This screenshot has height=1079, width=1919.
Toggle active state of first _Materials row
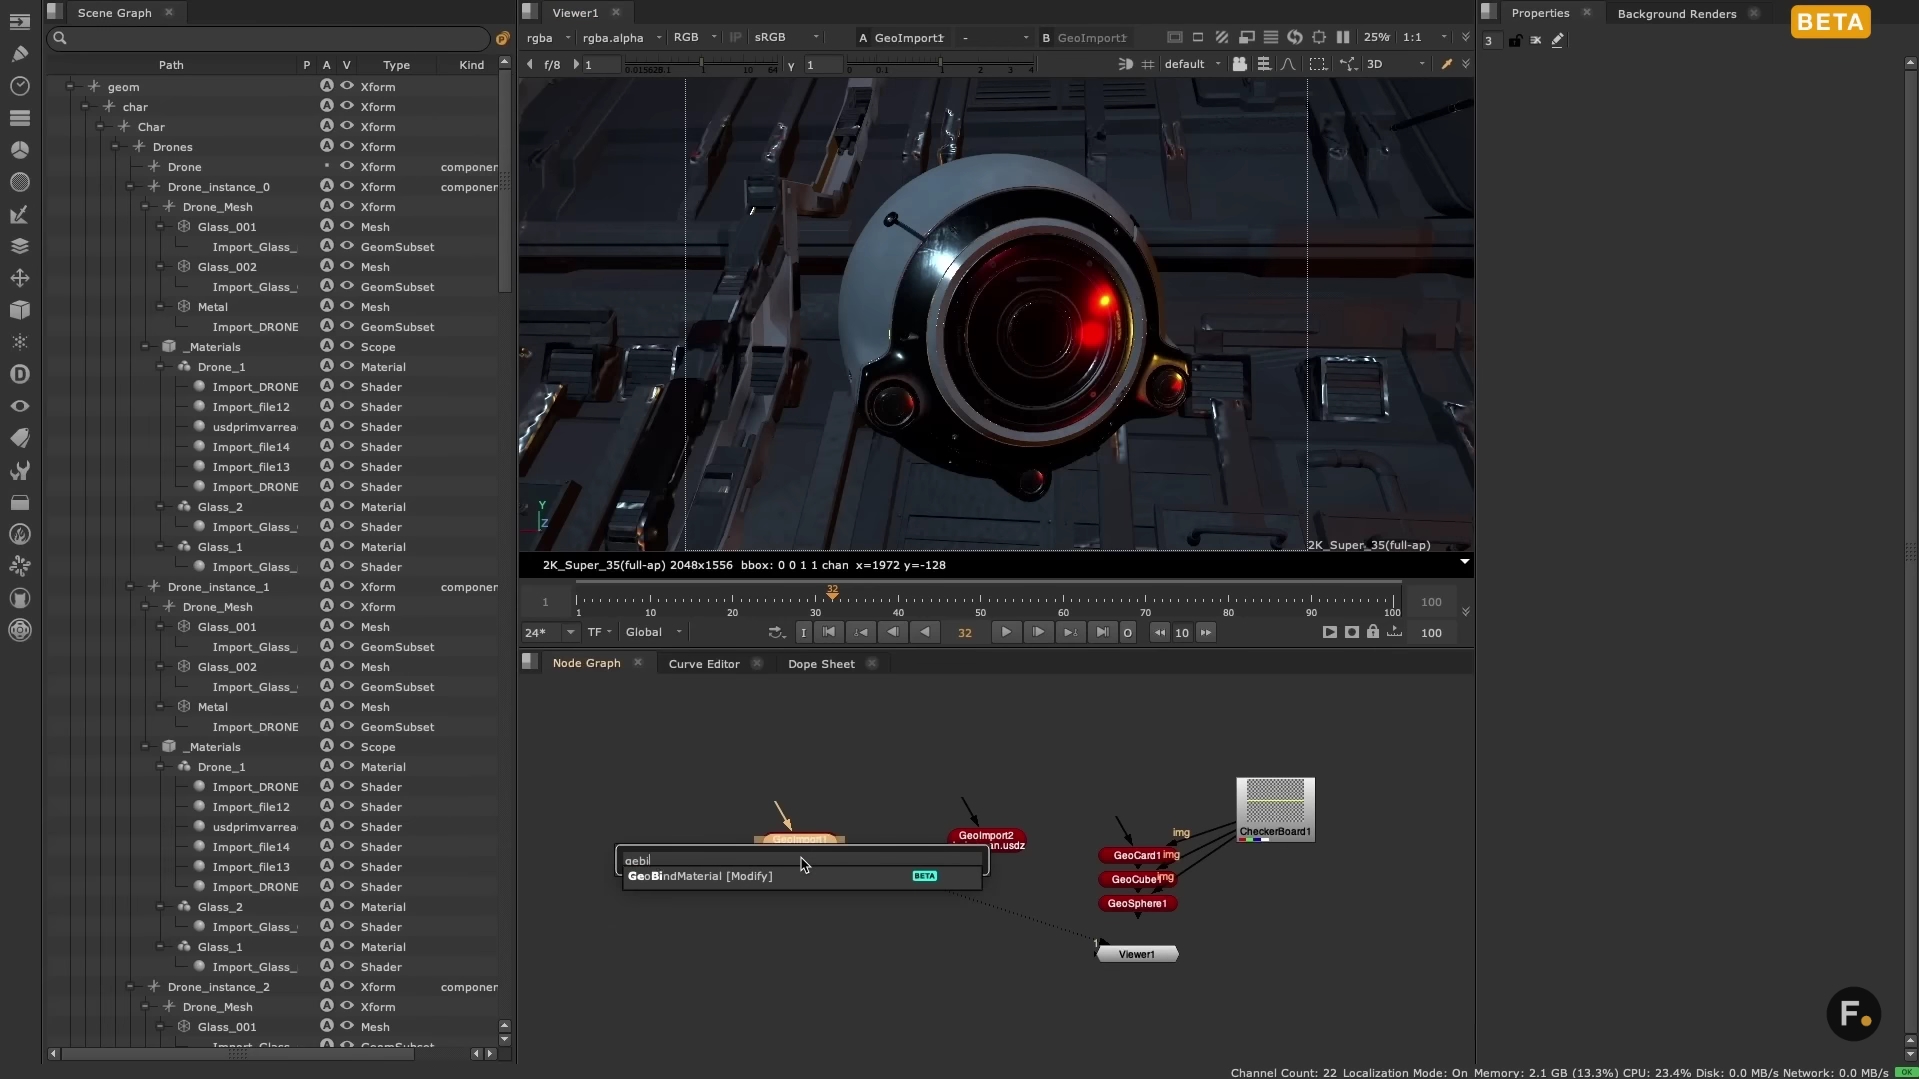pos(327,346)
